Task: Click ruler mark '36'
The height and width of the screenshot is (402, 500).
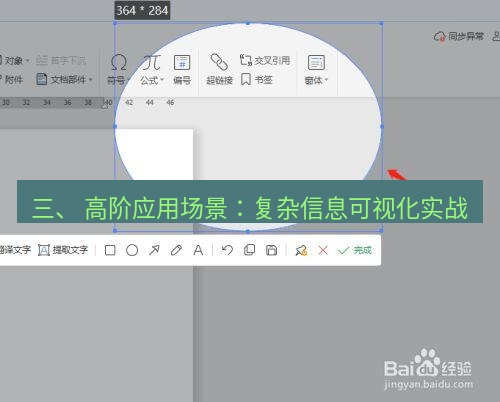Action: coord(68,102)
